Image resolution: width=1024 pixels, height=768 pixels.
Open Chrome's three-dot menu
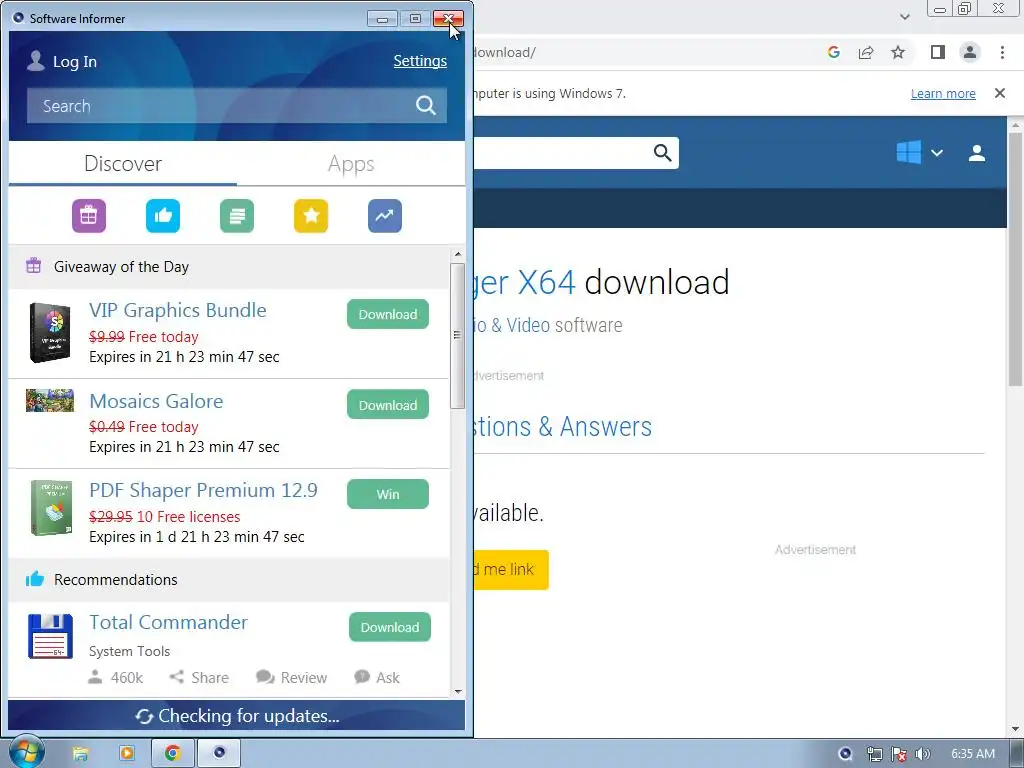point(1002,52)
